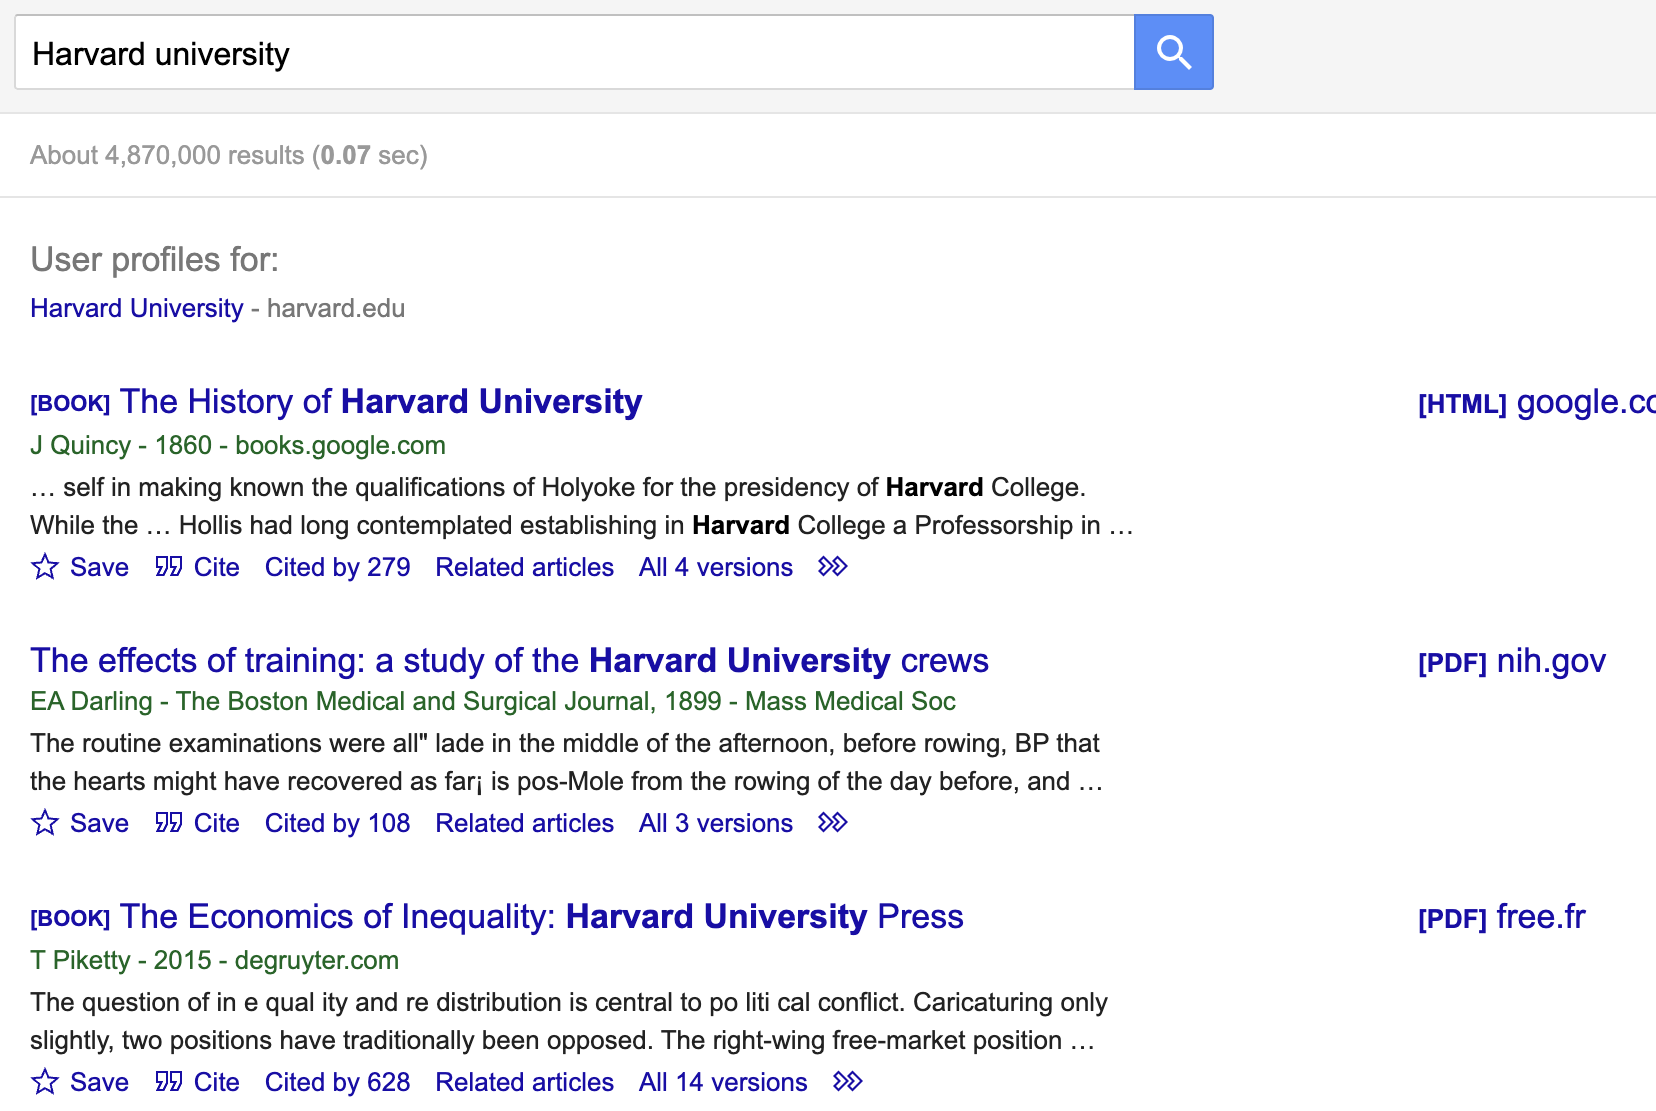Click the quote icon to cite the Quincy book
1656x1111 pixels.
tap(168, 567)
